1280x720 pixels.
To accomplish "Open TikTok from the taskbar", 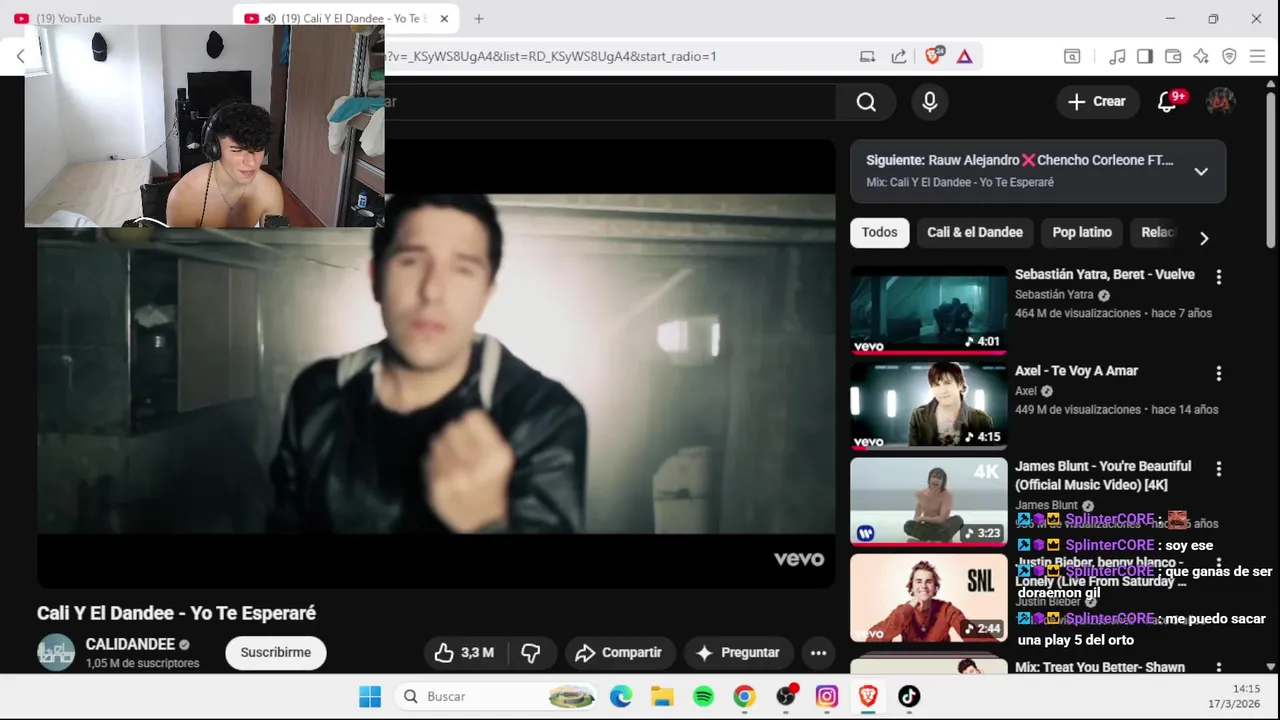I will tap(908, 696).
